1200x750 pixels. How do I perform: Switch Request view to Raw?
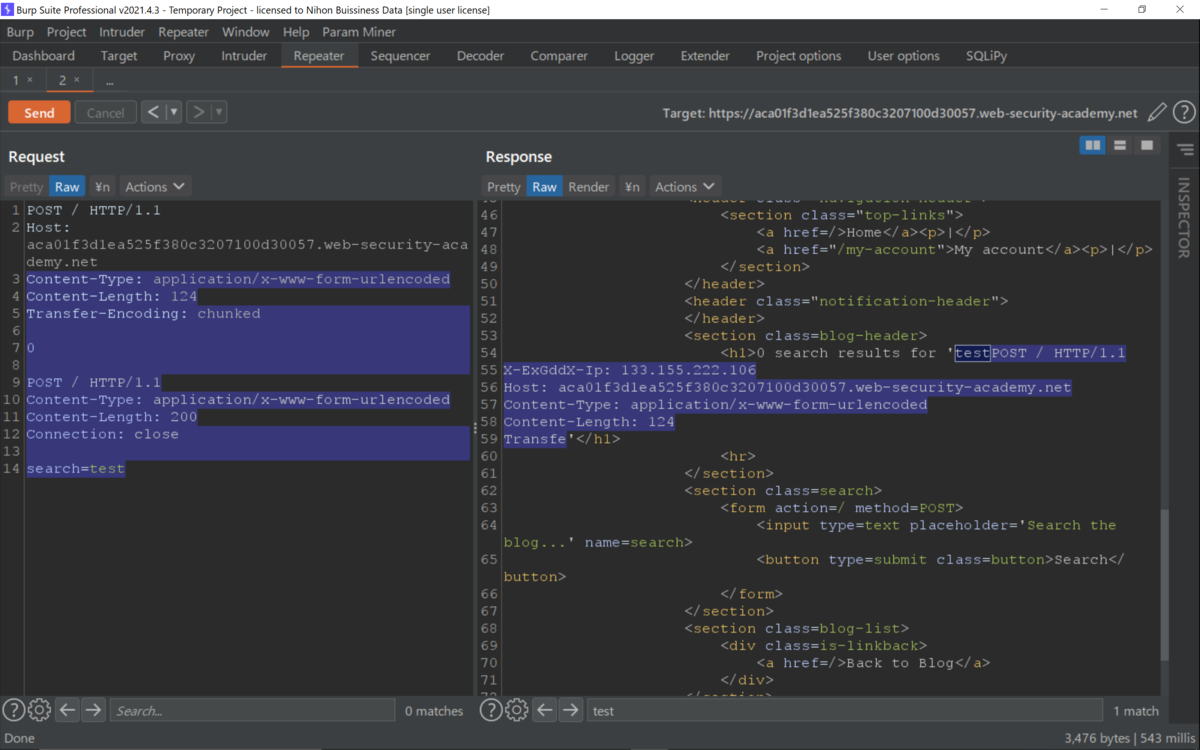click(x=67, y=186)
